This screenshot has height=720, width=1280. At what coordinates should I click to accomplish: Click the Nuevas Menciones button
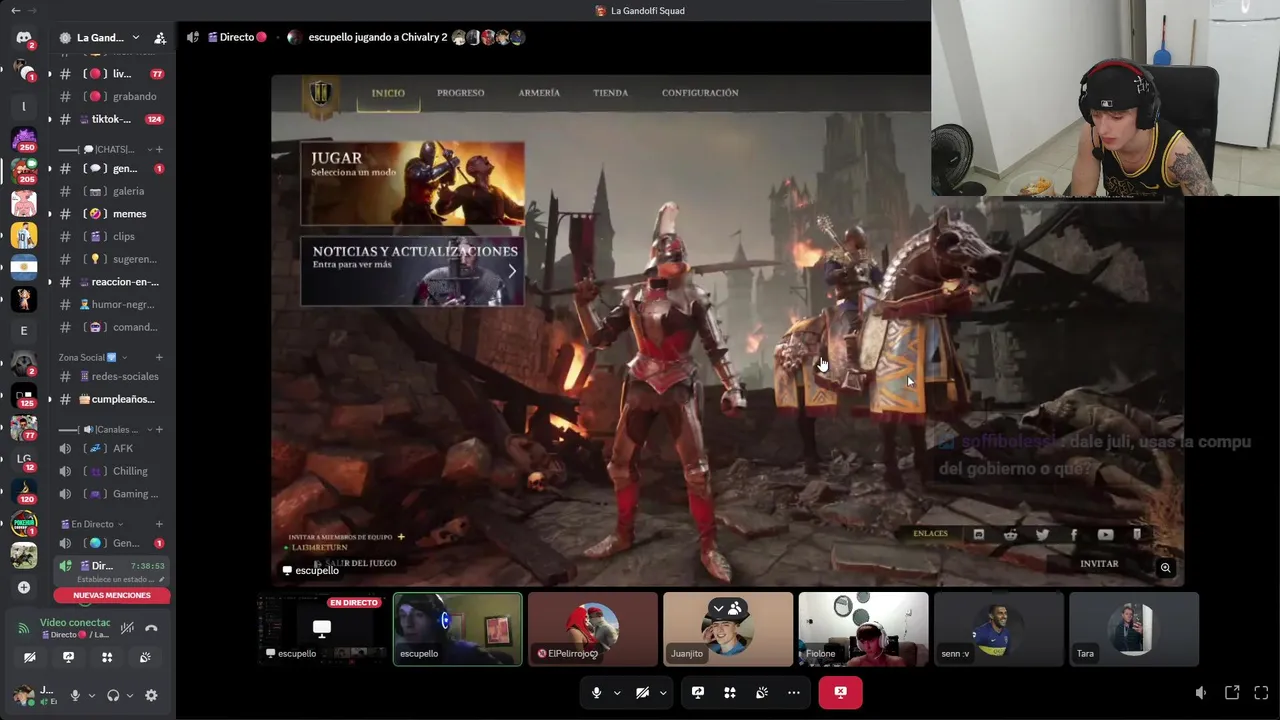pyautogui.click(x=112, y=595)
